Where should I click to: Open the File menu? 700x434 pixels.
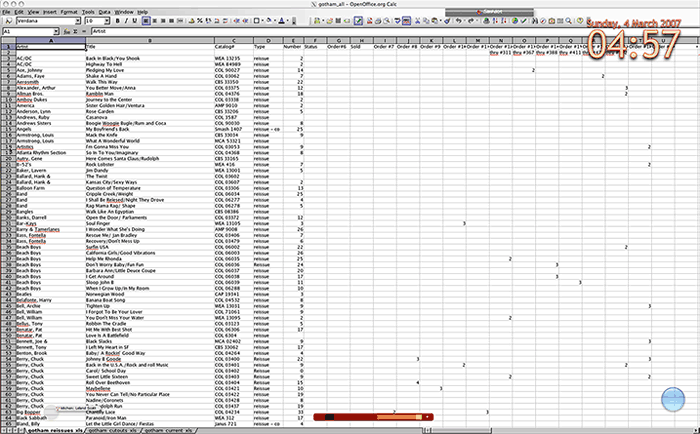click(6, 12)
